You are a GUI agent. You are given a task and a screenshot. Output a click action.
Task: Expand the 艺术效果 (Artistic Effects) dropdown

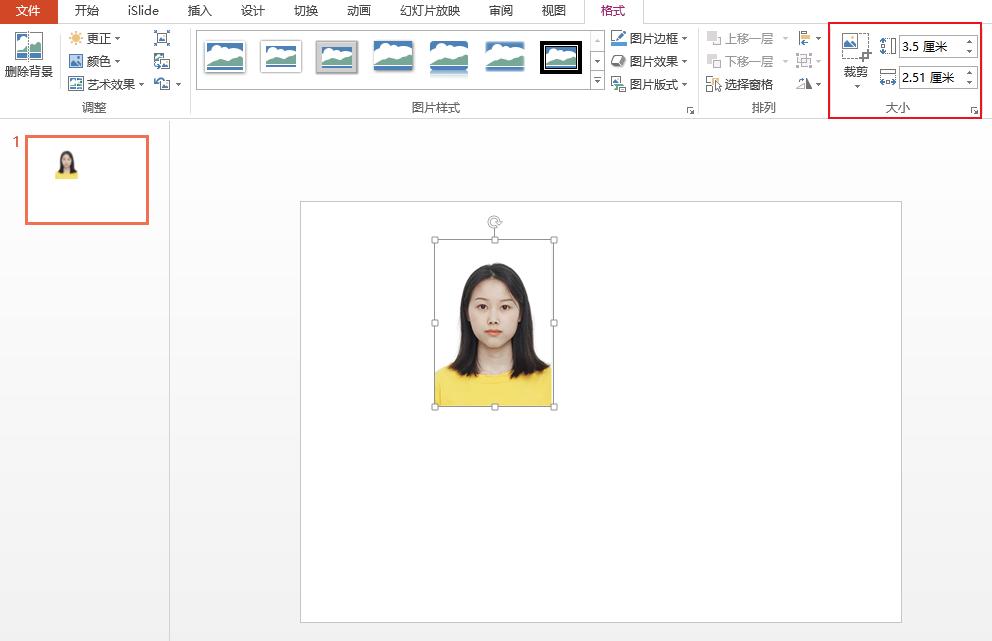pyautogui.click(x=103, y=83)
